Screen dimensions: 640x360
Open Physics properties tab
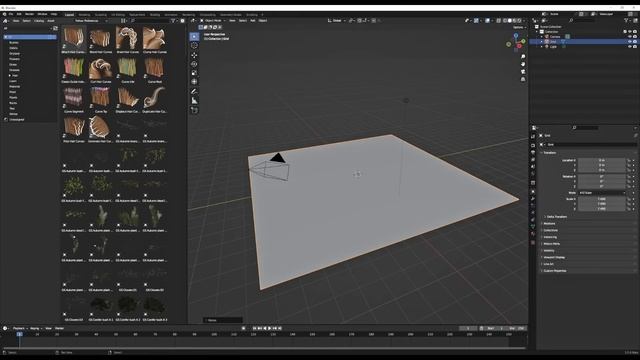pyautogui.click(x=533, y=213)
